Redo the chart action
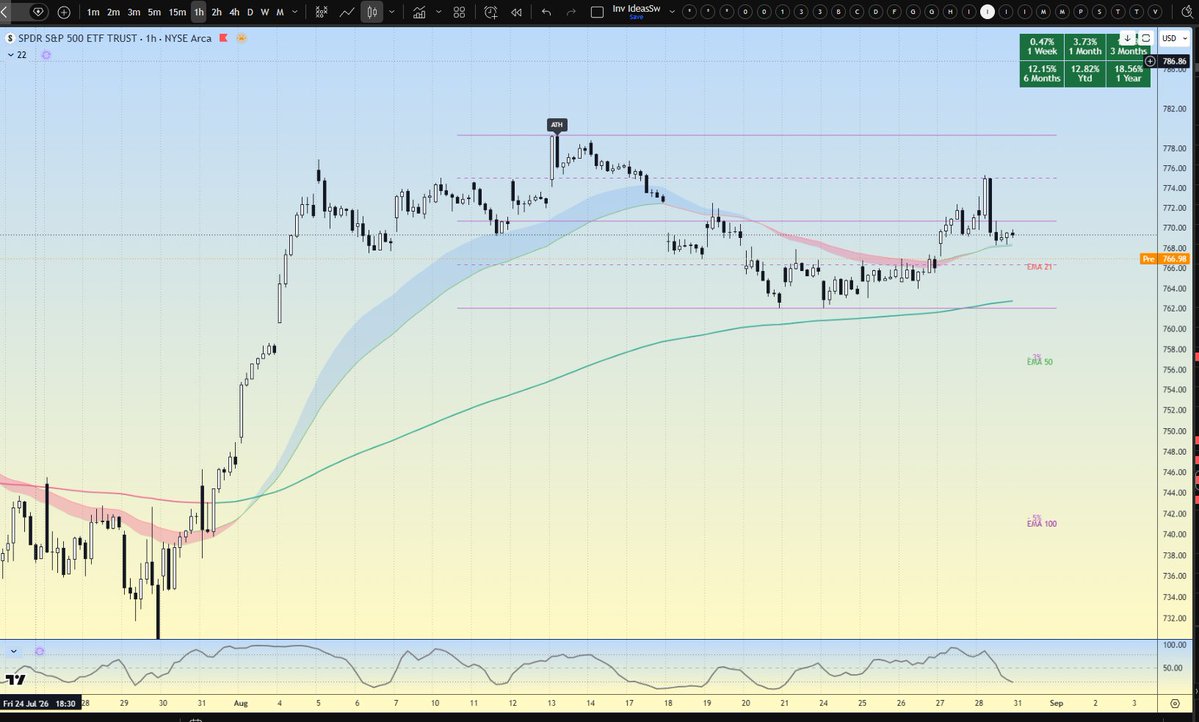The width and height of the screenshot is (1199, 722). click(571, 11)
